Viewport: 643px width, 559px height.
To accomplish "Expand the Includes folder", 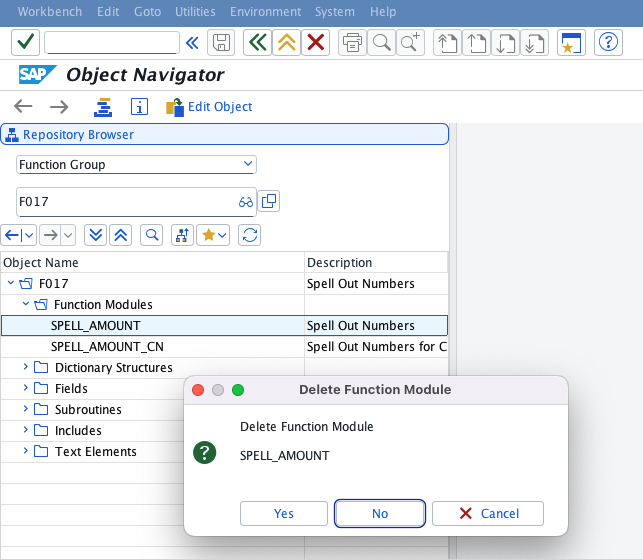I will pos(26,429).
